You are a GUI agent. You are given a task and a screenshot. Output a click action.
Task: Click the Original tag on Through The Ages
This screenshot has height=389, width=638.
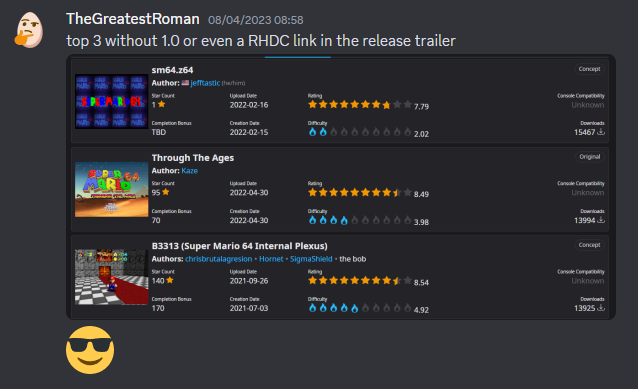pyautogui.click(x=590, y=157)
